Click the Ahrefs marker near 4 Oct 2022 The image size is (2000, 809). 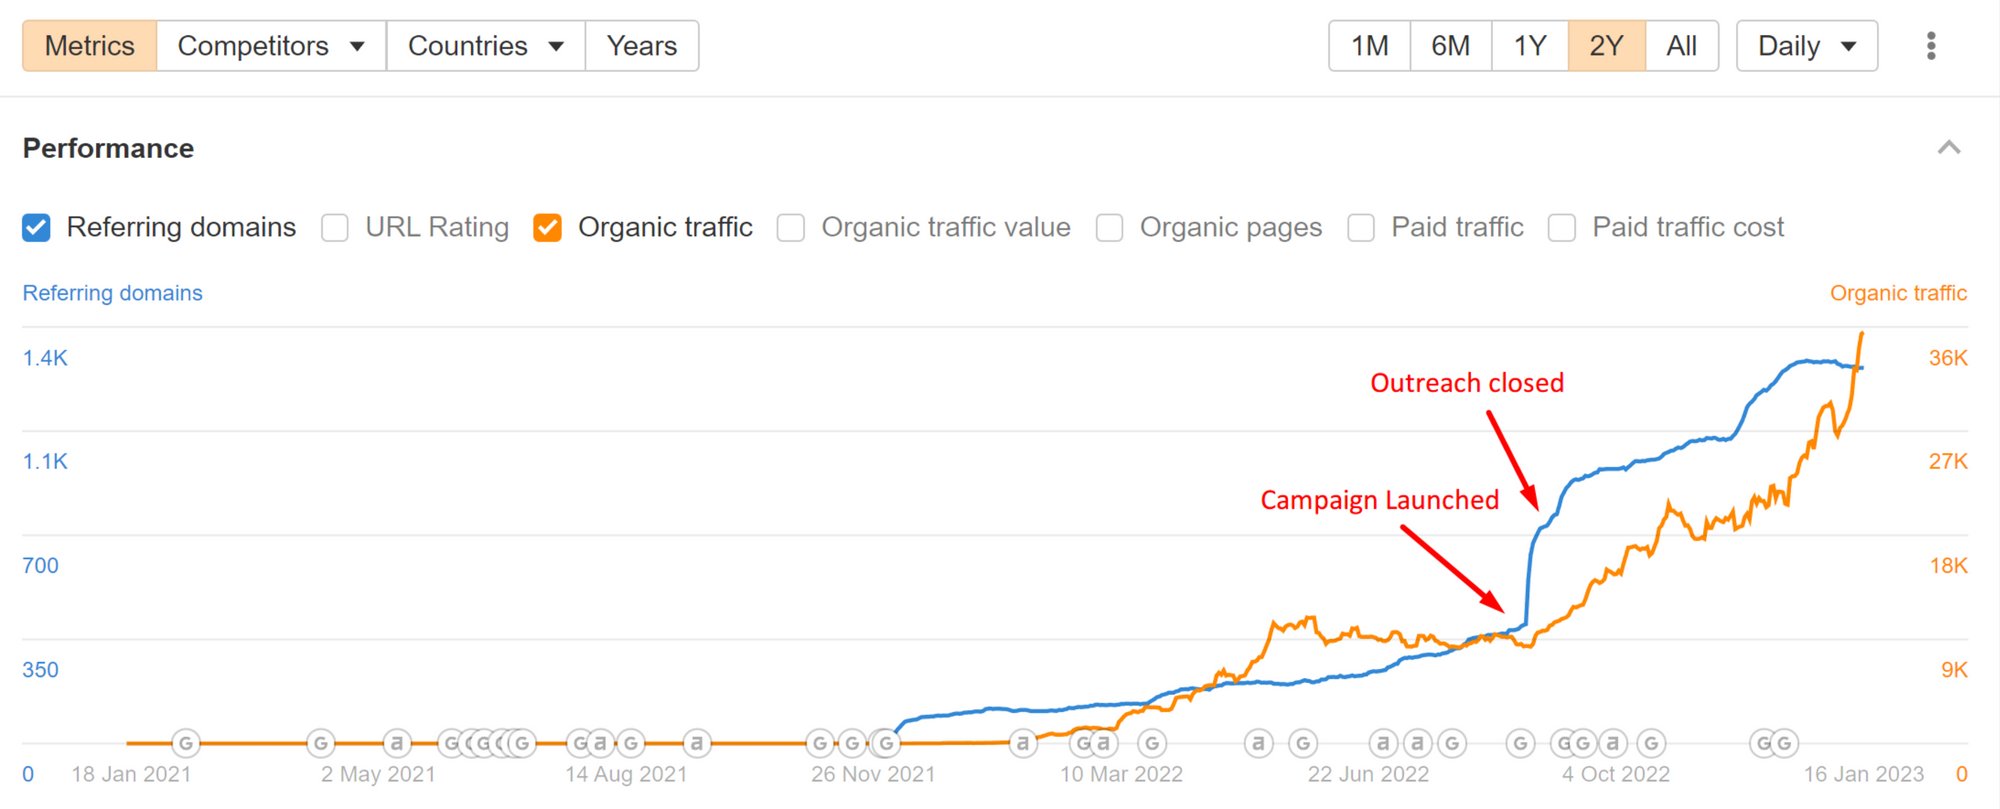click(1612, 743)
